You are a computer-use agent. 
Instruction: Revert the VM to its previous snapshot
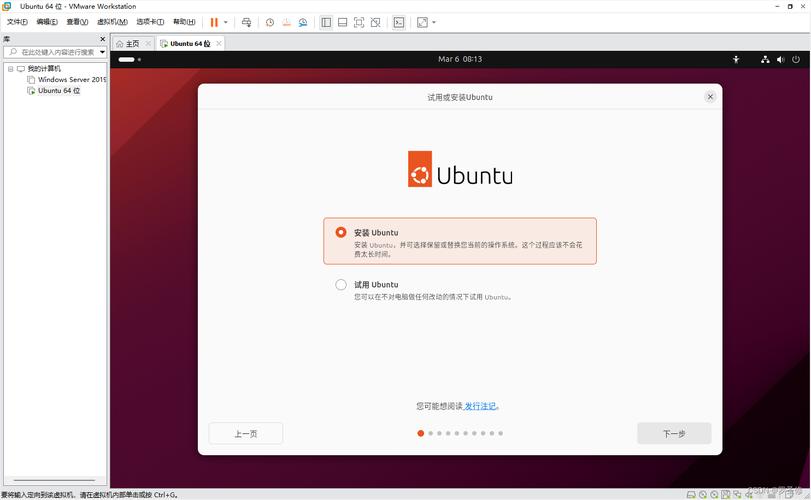tap(286, 22)
